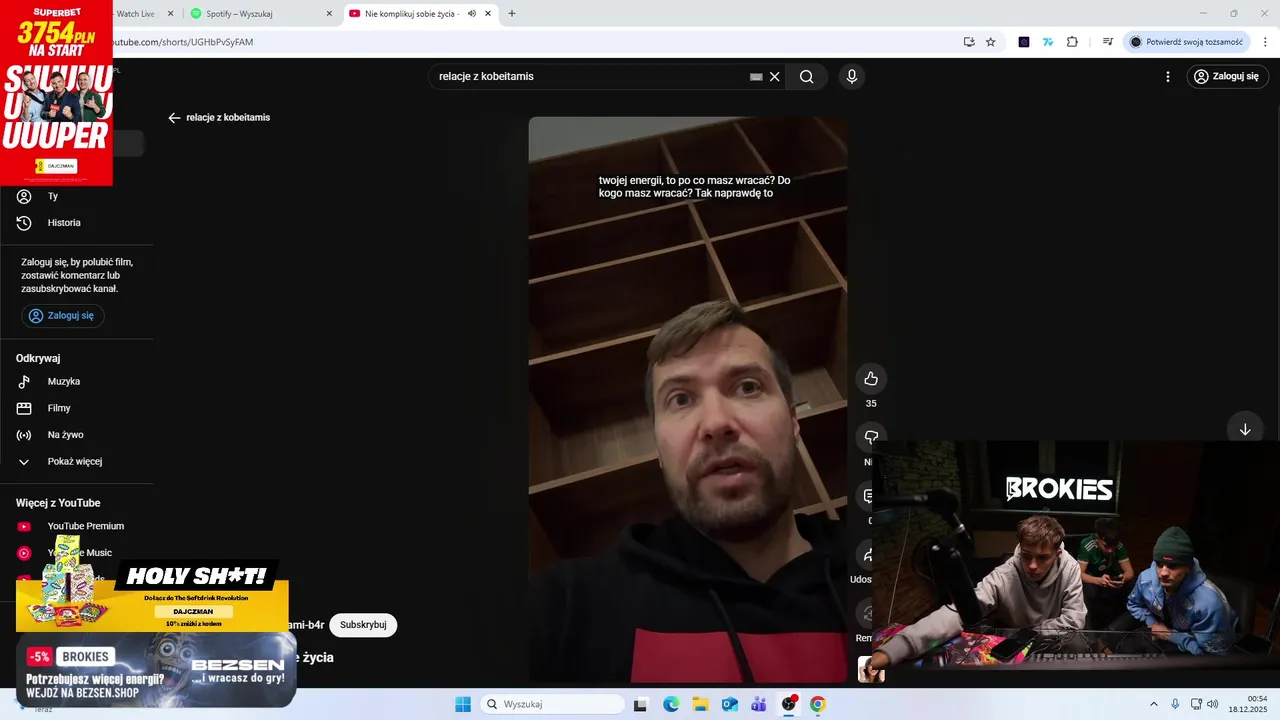
Task: Open a new browser tab
Action: click(512, 14)
